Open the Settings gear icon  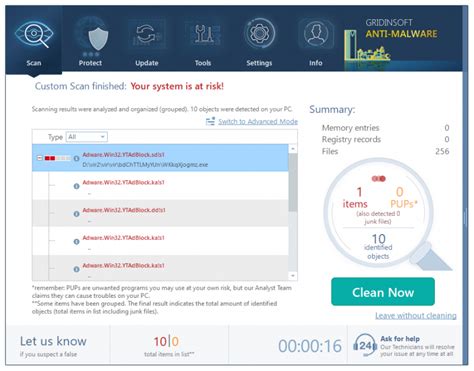259,33
